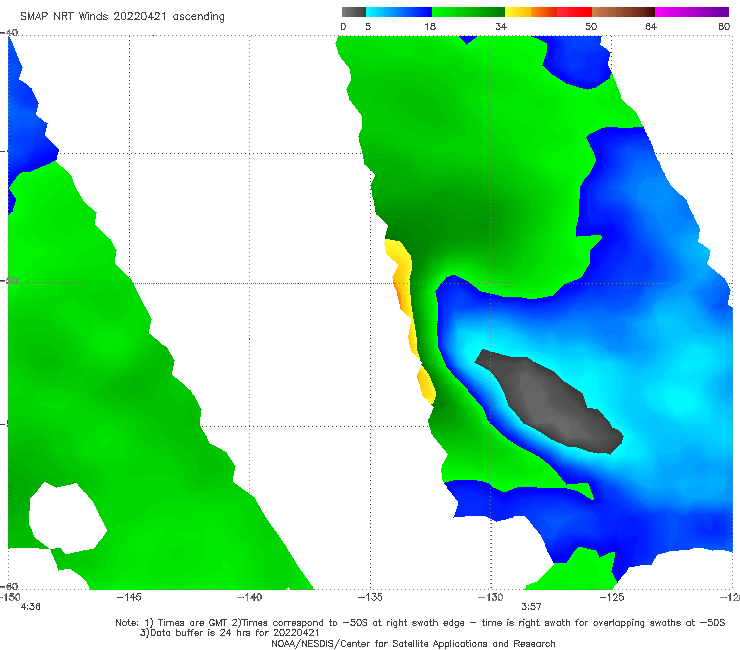Click the swath time '4:36'
The height and width of the screenshot is (650, 740).
click(31, 607)
